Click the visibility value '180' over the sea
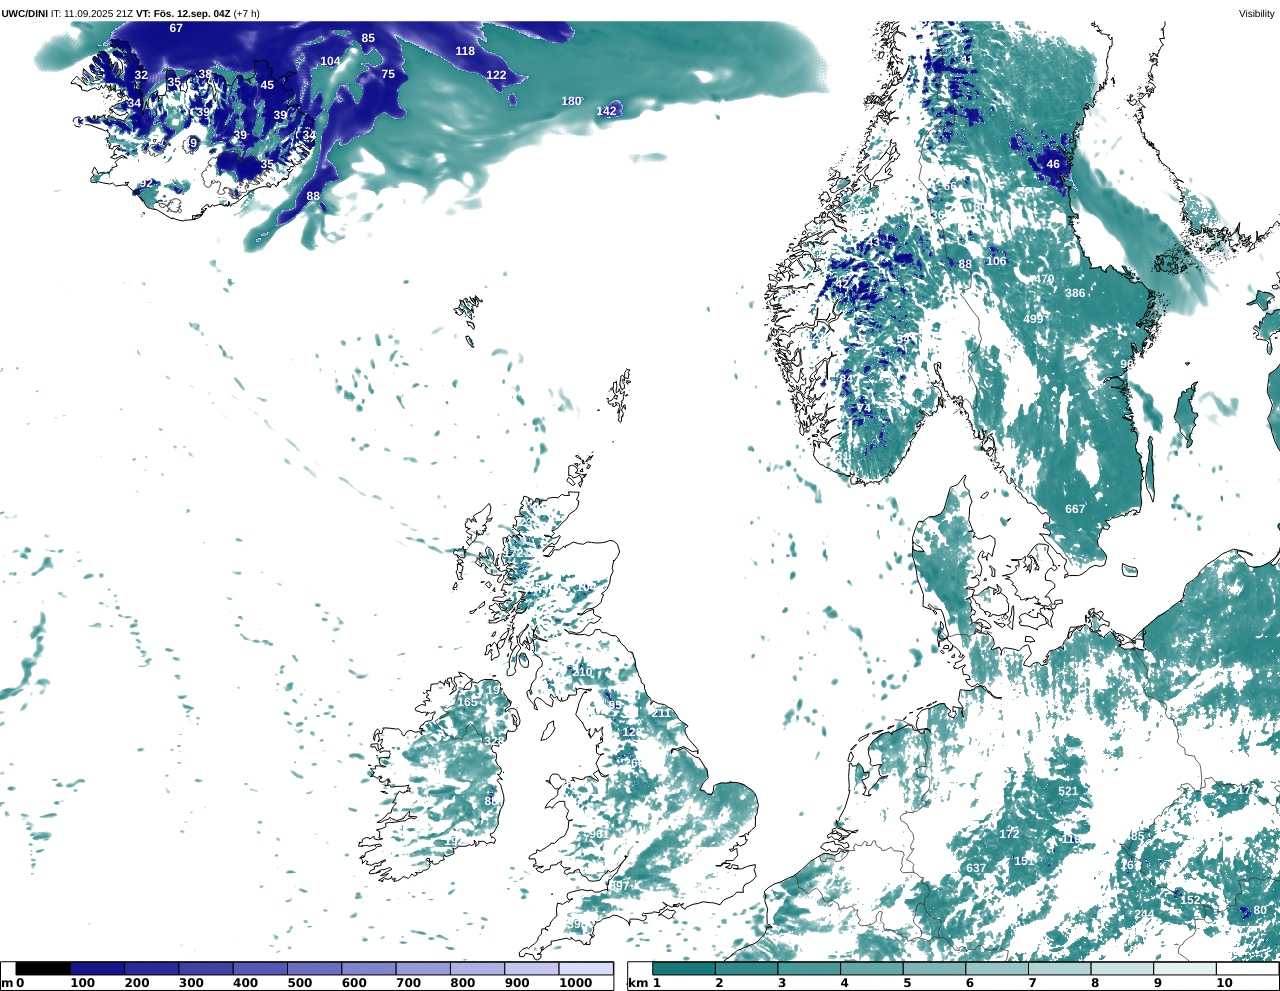Viewport: 1280px width, 991px height. tap(571, 101)
